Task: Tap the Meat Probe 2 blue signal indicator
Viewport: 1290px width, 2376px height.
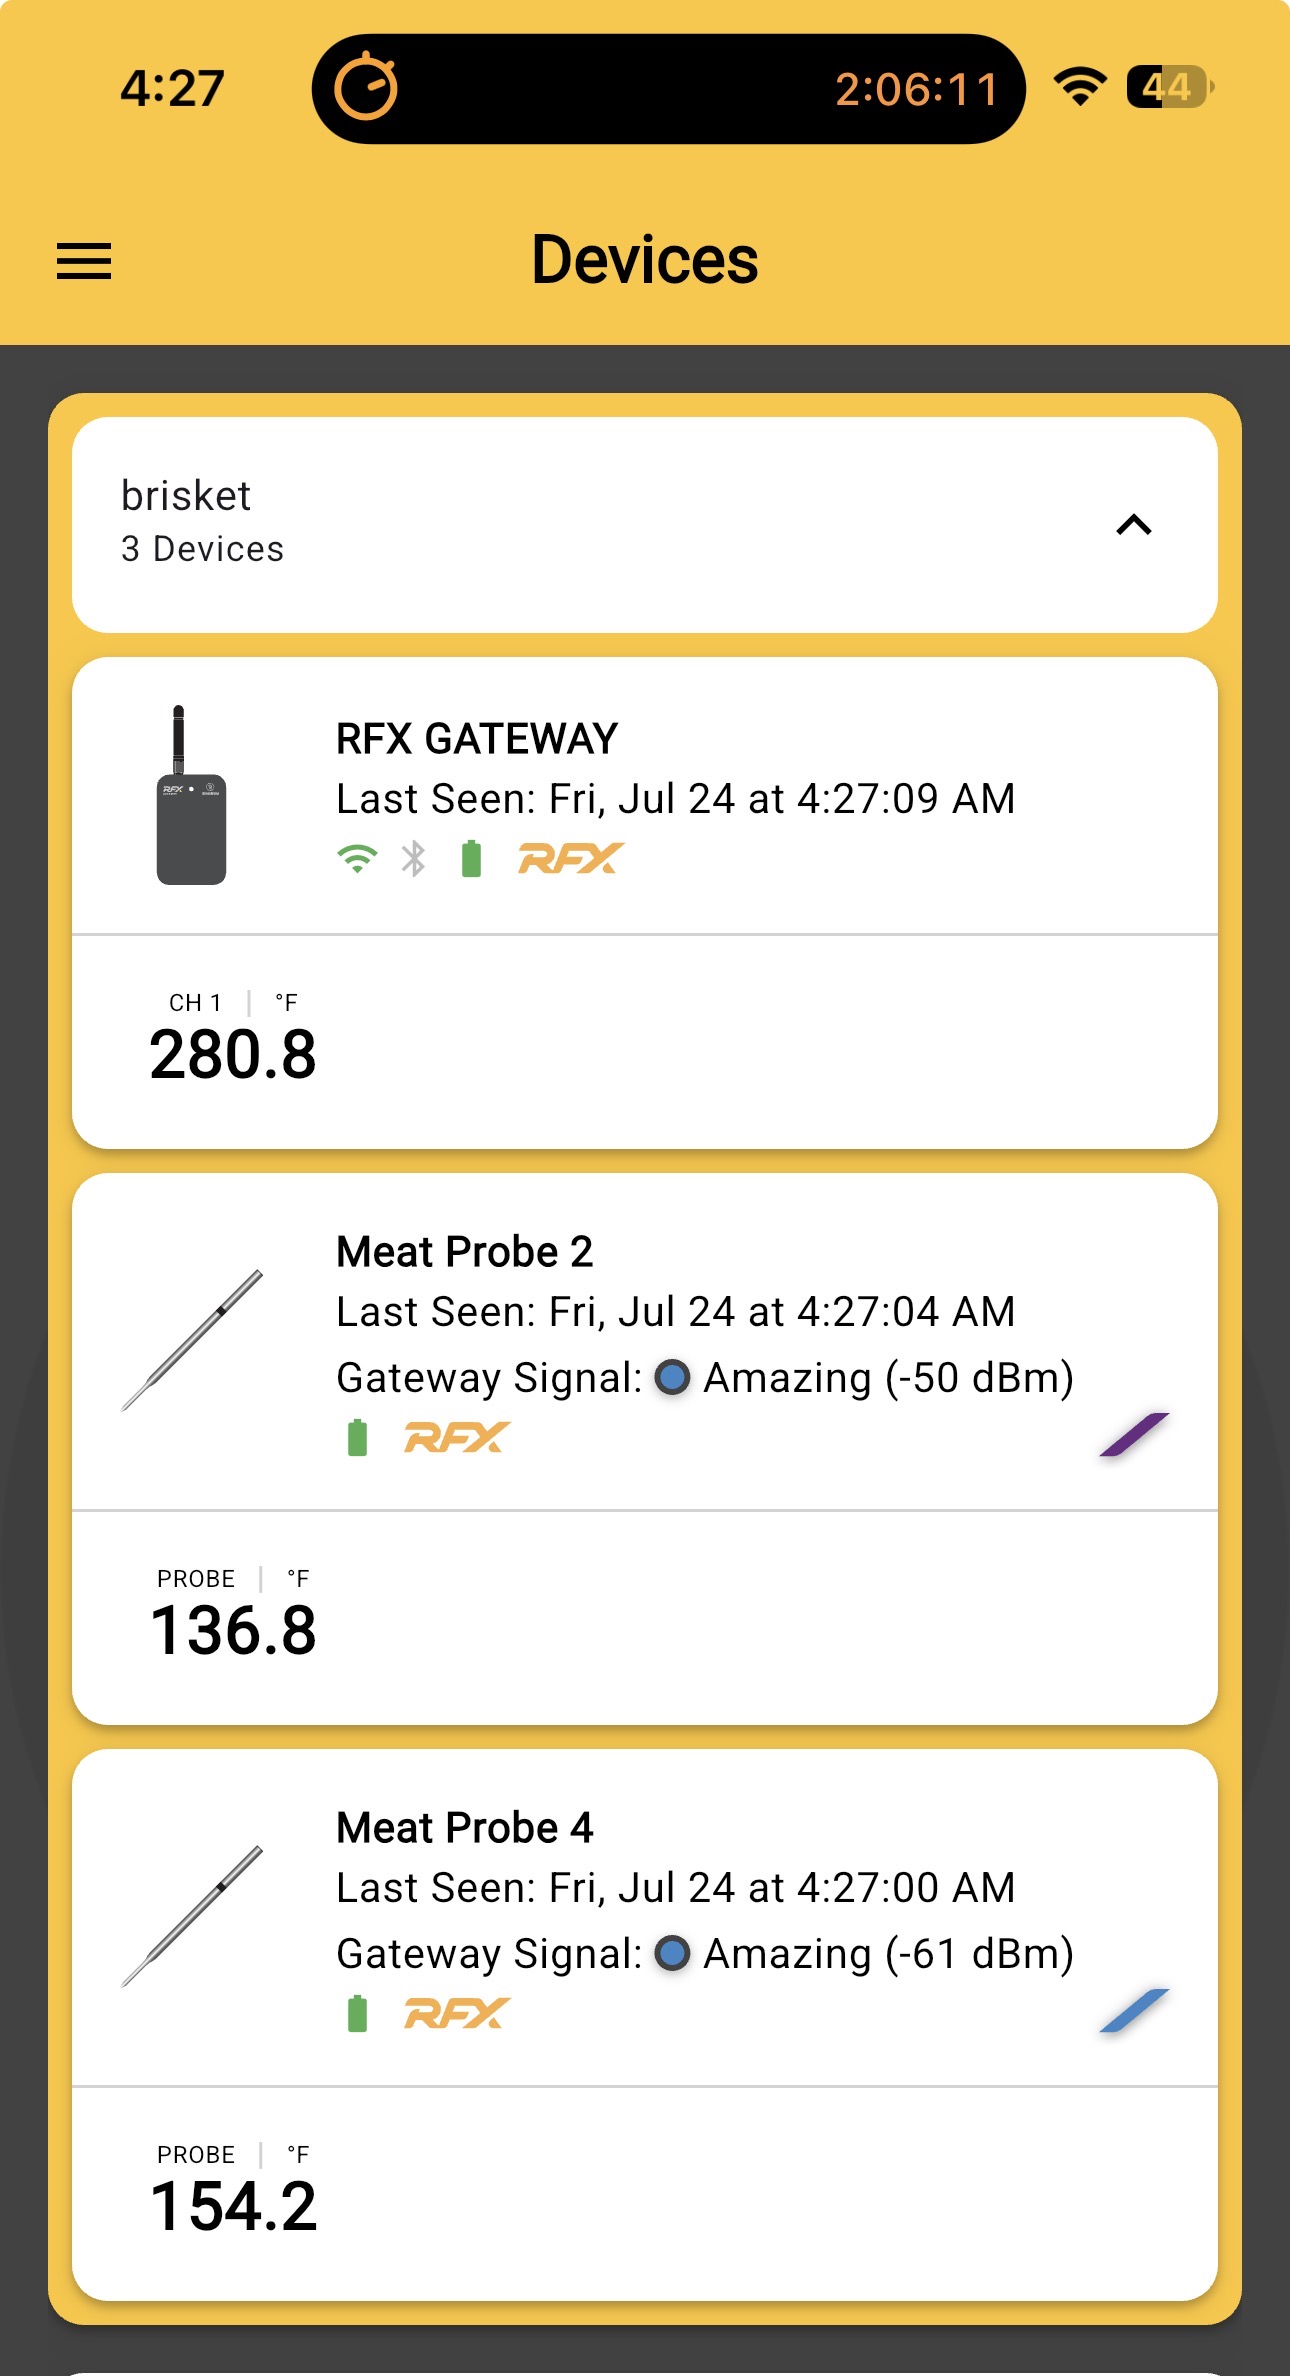Action: click(x=672, y=1377)
